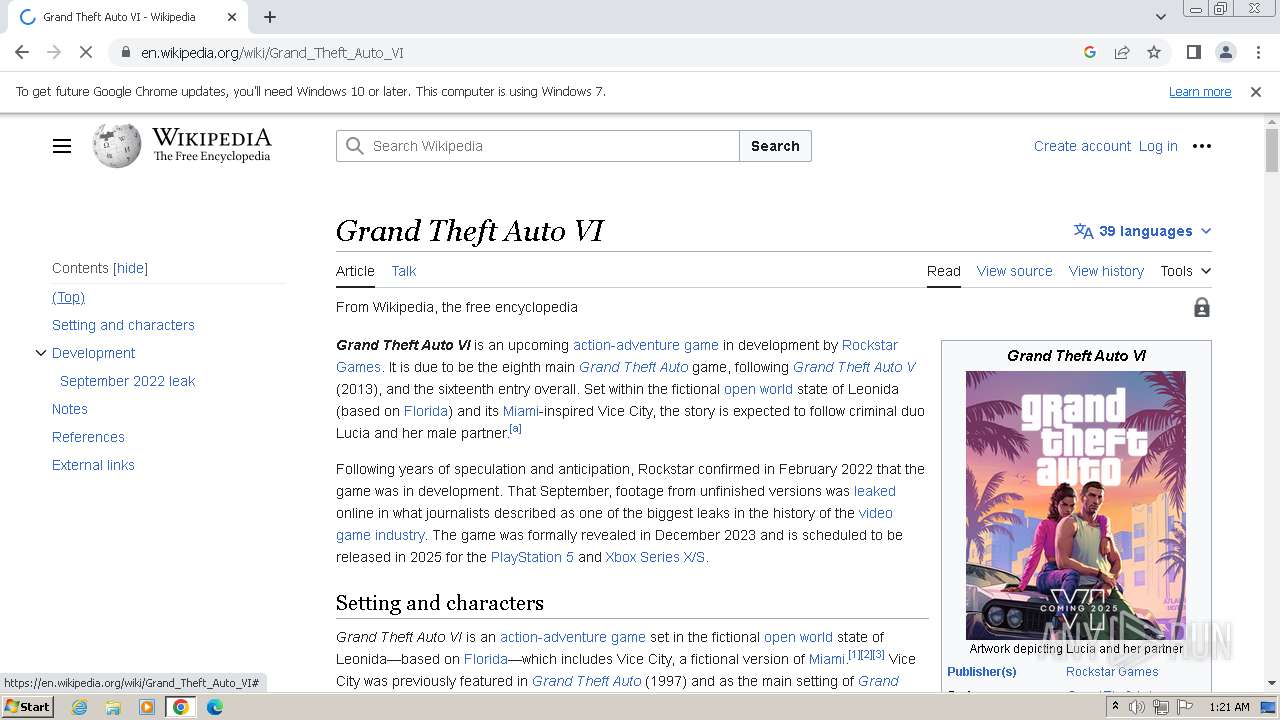
Task: Switch to the Article tab
Action: (355, 271)
